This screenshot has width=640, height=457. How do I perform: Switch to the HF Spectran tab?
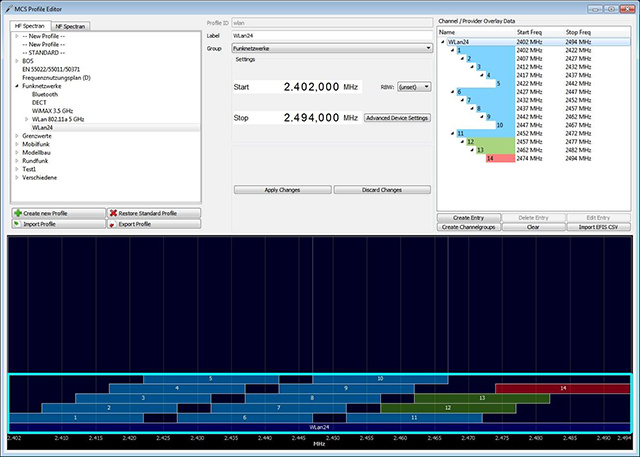[30, 26]
